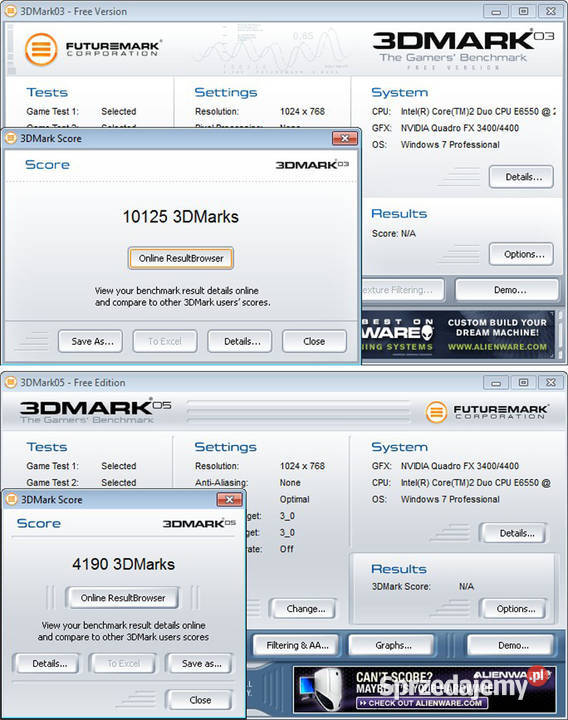
Task: Click 'Optimal' setting value in 3DMark05
Action: pyautogui.click(x=294, y=499)
